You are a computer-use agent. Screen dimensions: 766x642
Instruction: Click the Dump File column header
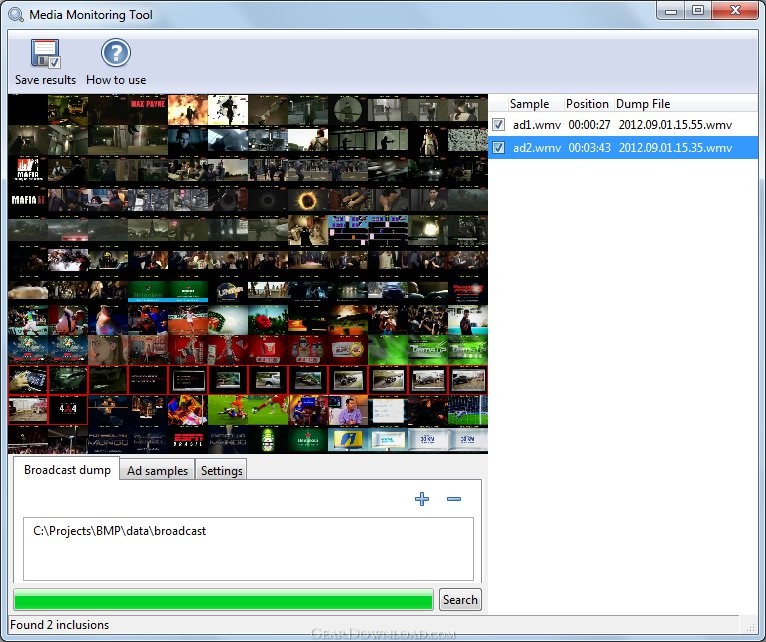pyautogui.click(x=643, y=104)
